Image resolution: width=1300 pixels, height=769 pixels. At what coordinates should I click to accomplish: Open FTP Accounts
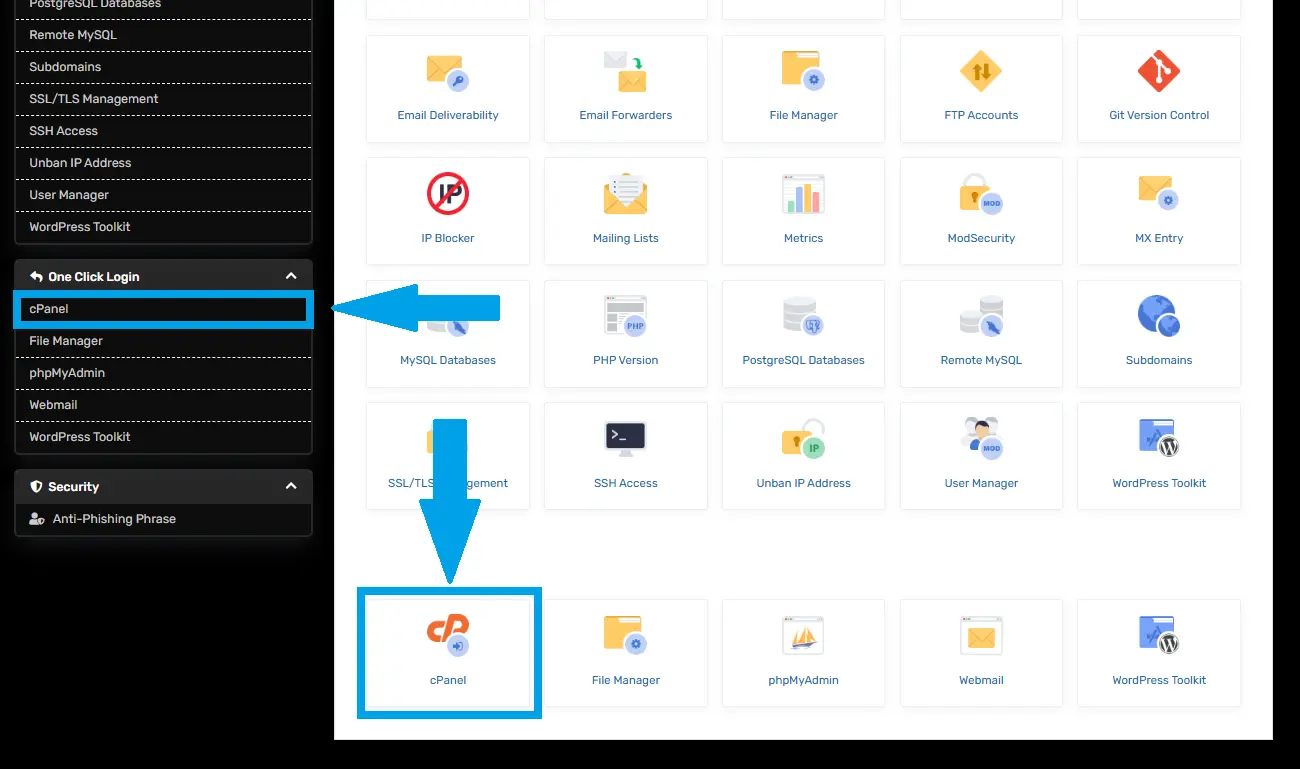(981, 88)
